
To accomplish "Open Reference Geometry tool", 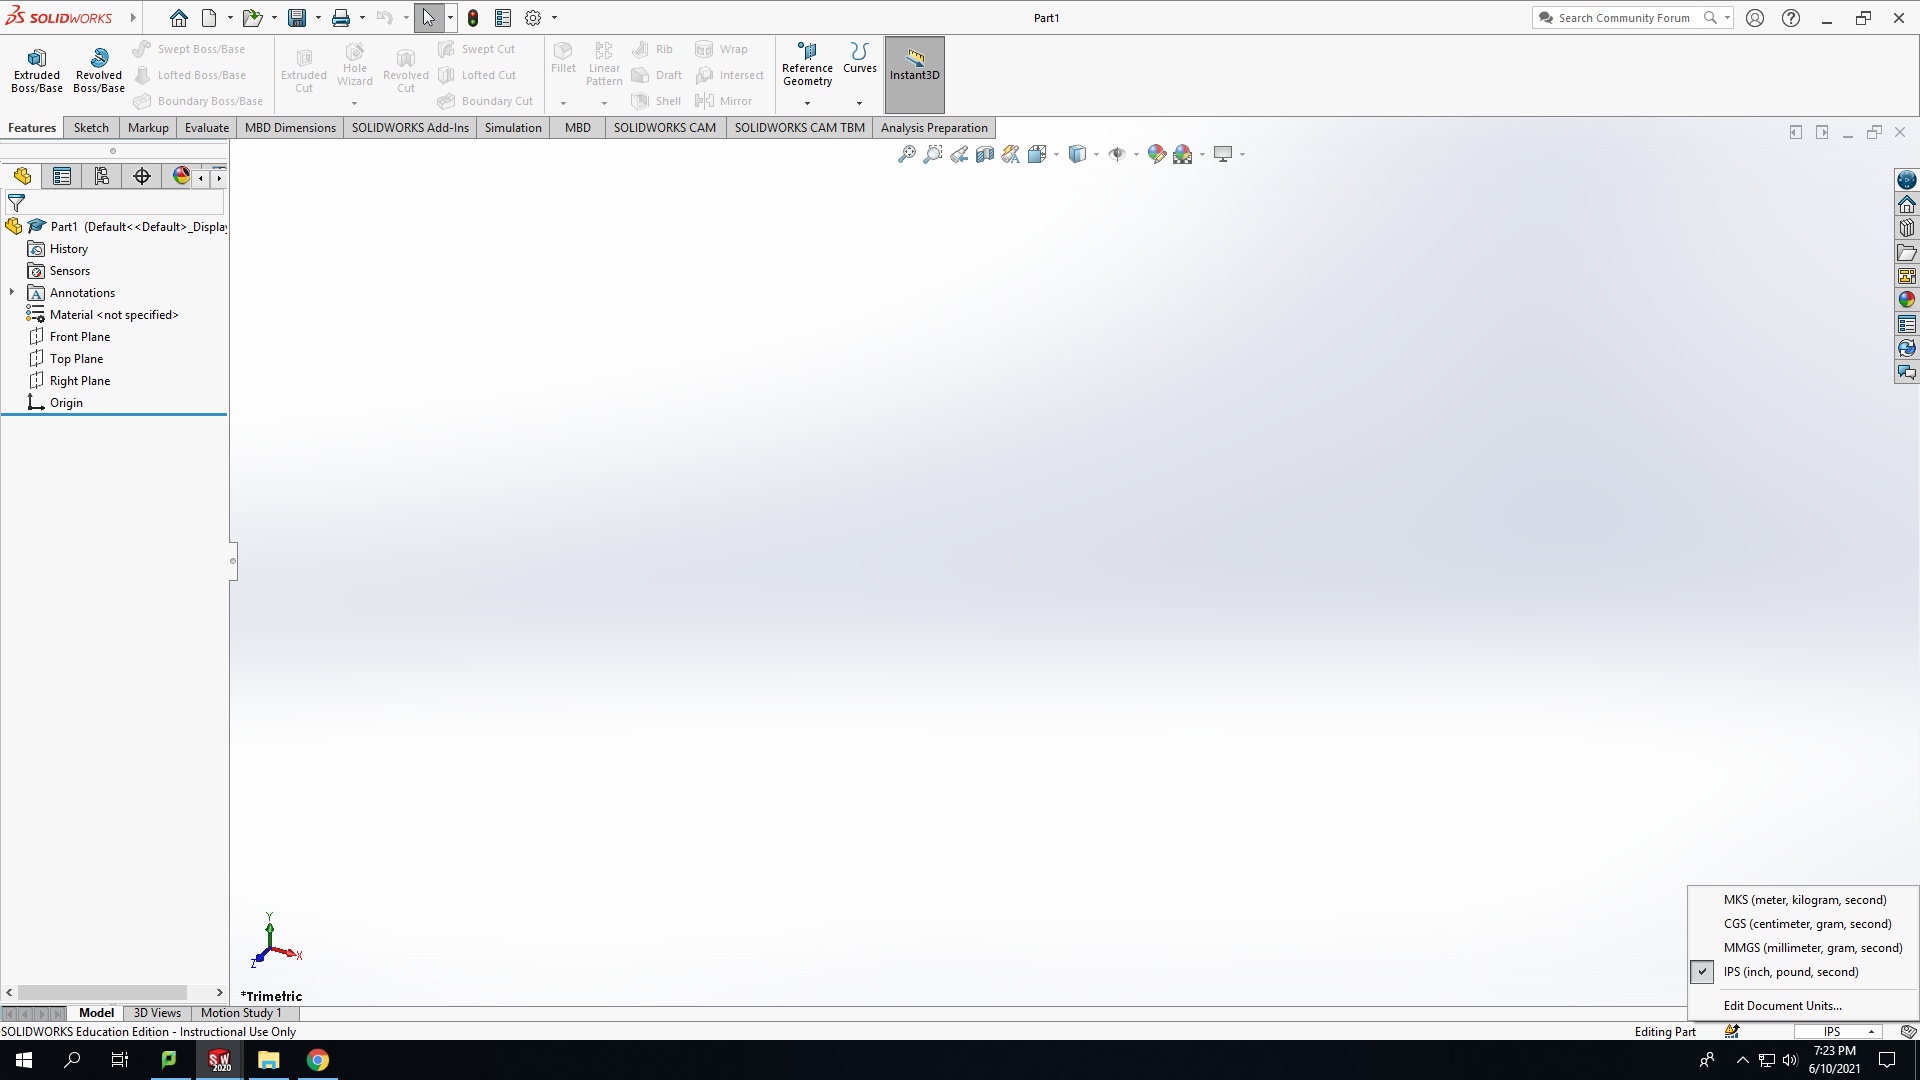I will (x=807, y=66).
